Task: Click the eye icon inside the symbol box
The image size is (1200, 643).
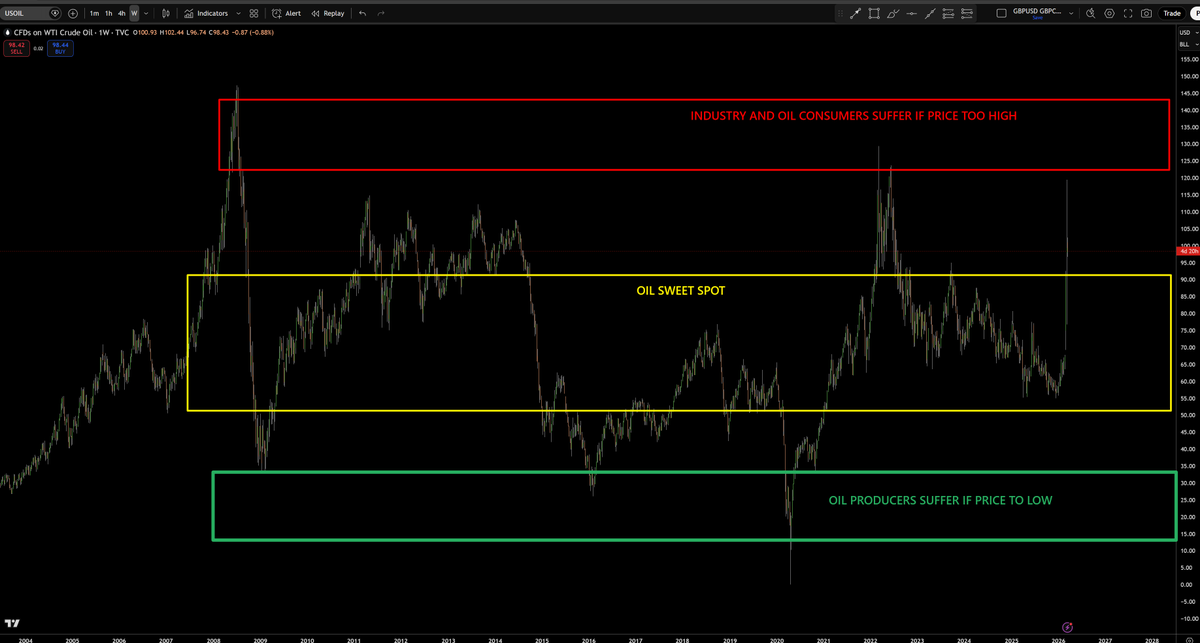Action: (54, 14)
